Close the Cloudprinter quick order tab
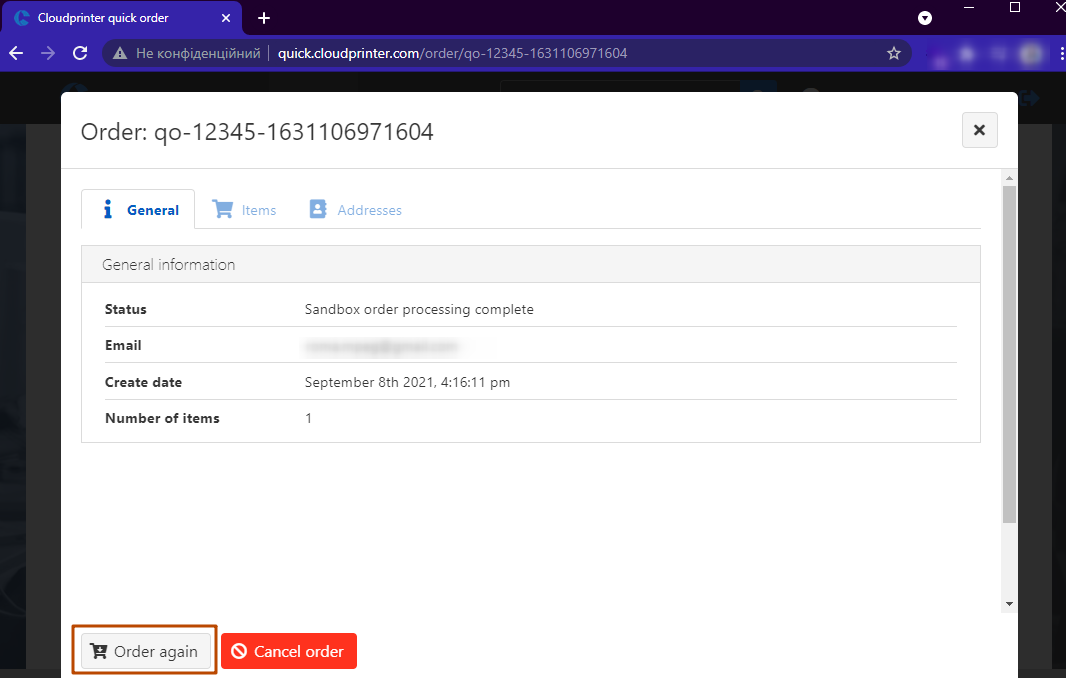 [x=226, y=18]
